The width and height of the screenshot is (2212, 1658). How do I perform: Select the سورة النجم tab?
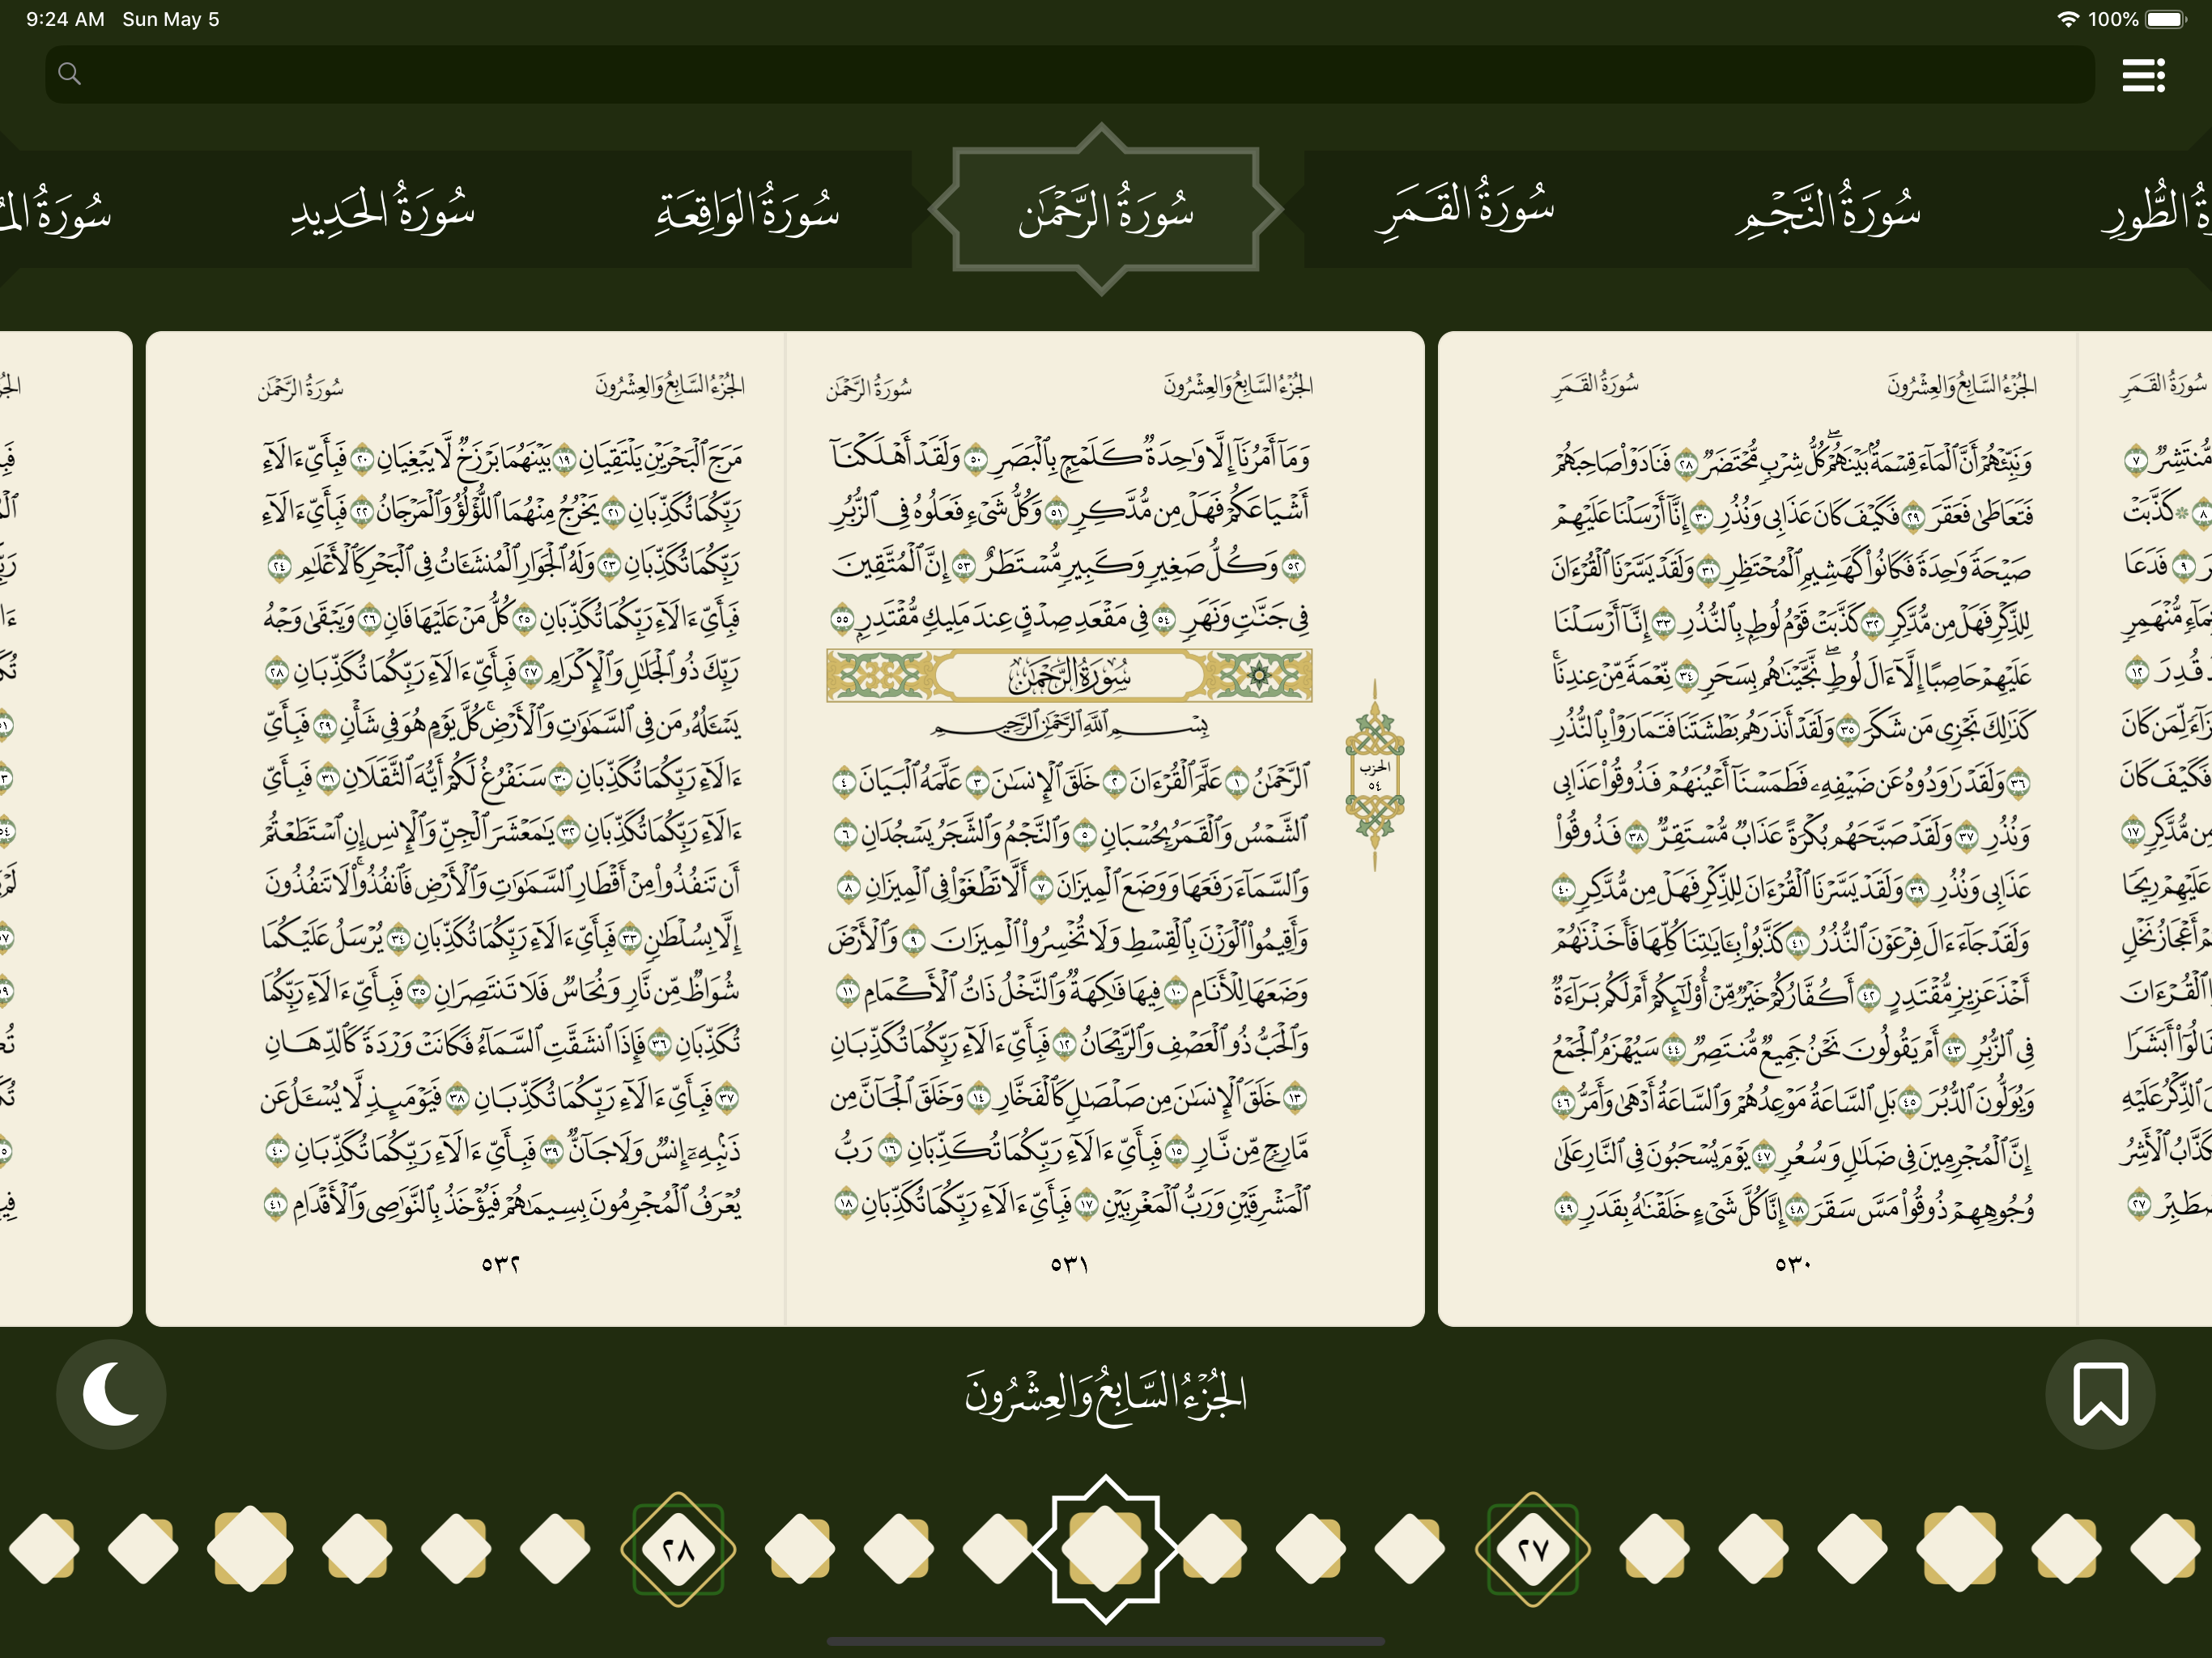[1828, 211]
